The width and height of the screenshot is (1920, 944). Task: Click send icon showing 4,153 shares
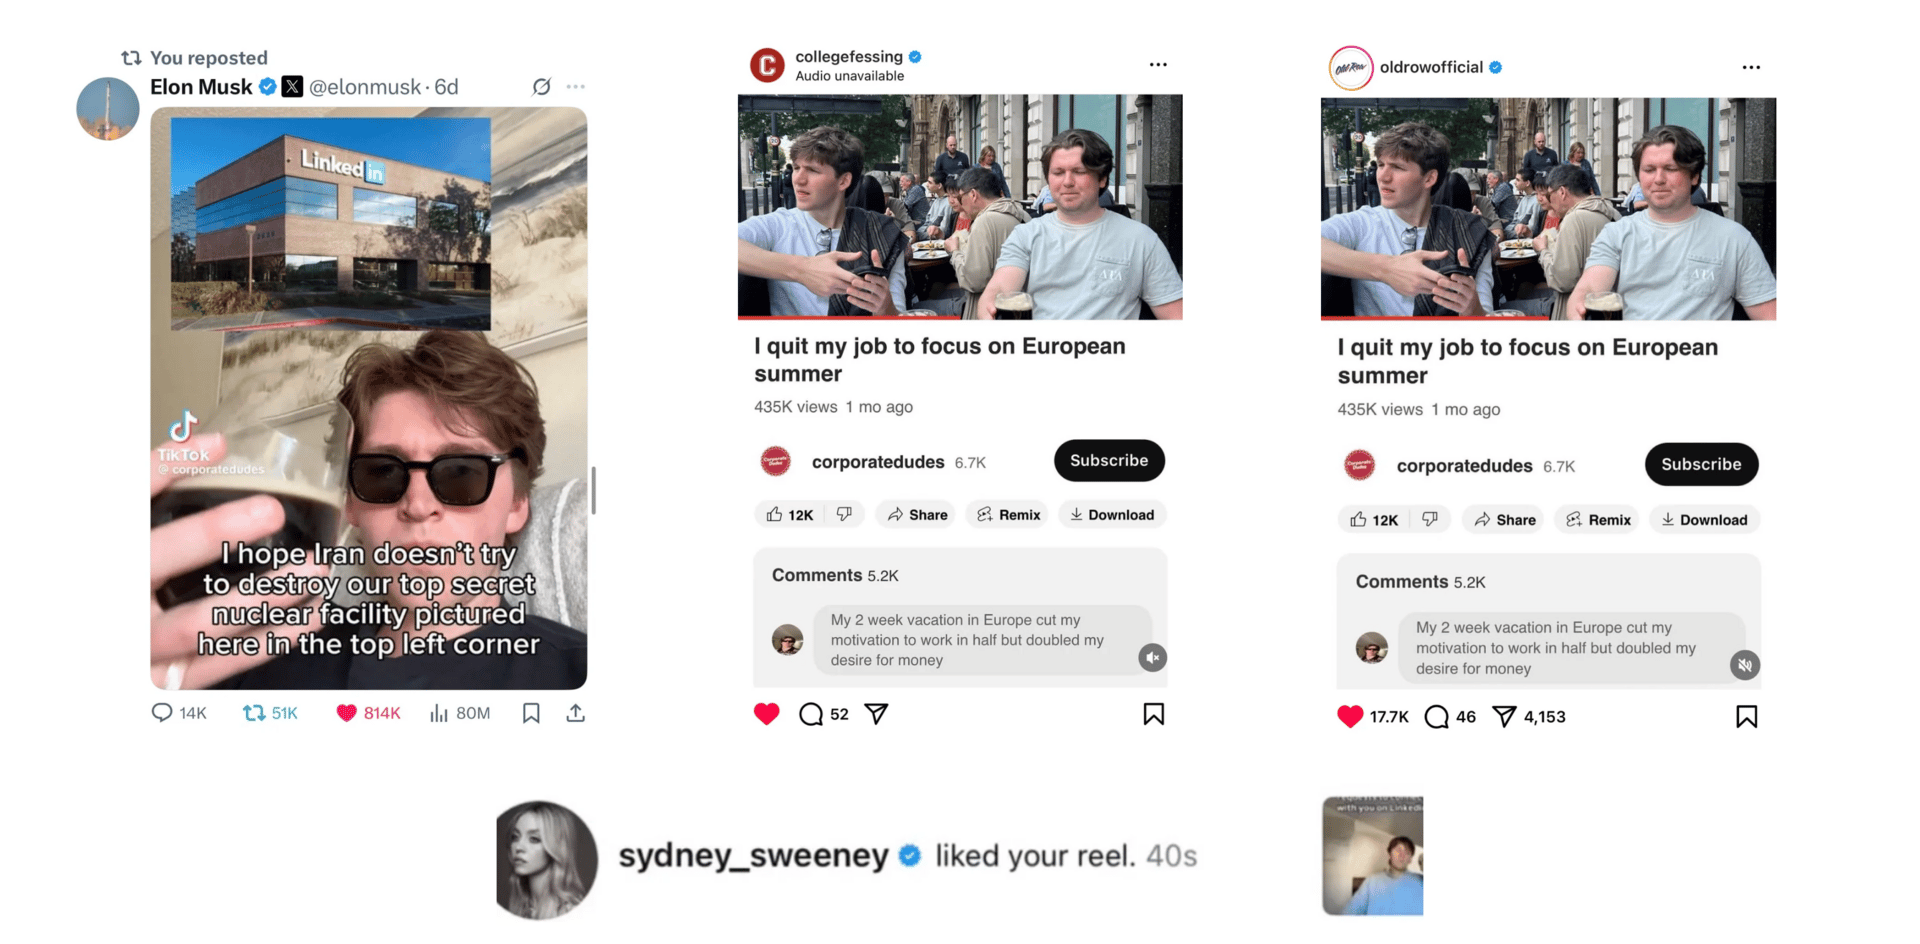point(1504,716)
